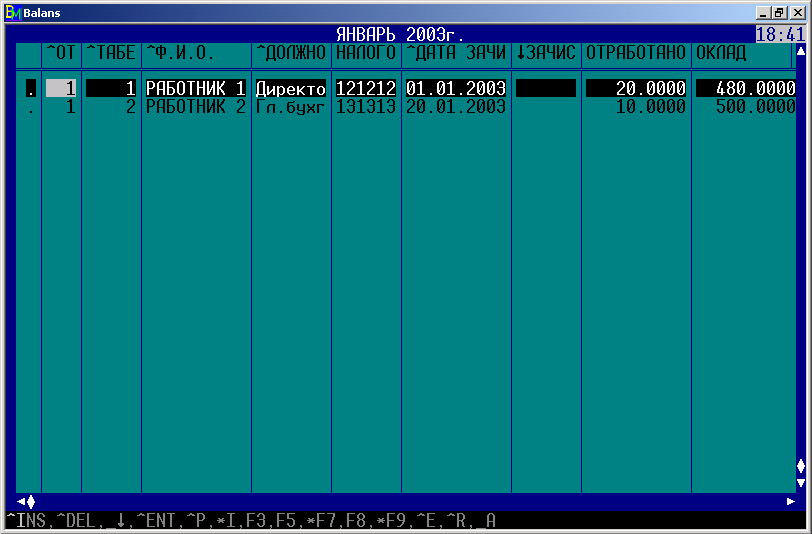Image resolution: width=812 pixels, height=534 pixels.
Task: Click the row marker dot of РАБОТНИК 1
Action: tap(31, 88)
